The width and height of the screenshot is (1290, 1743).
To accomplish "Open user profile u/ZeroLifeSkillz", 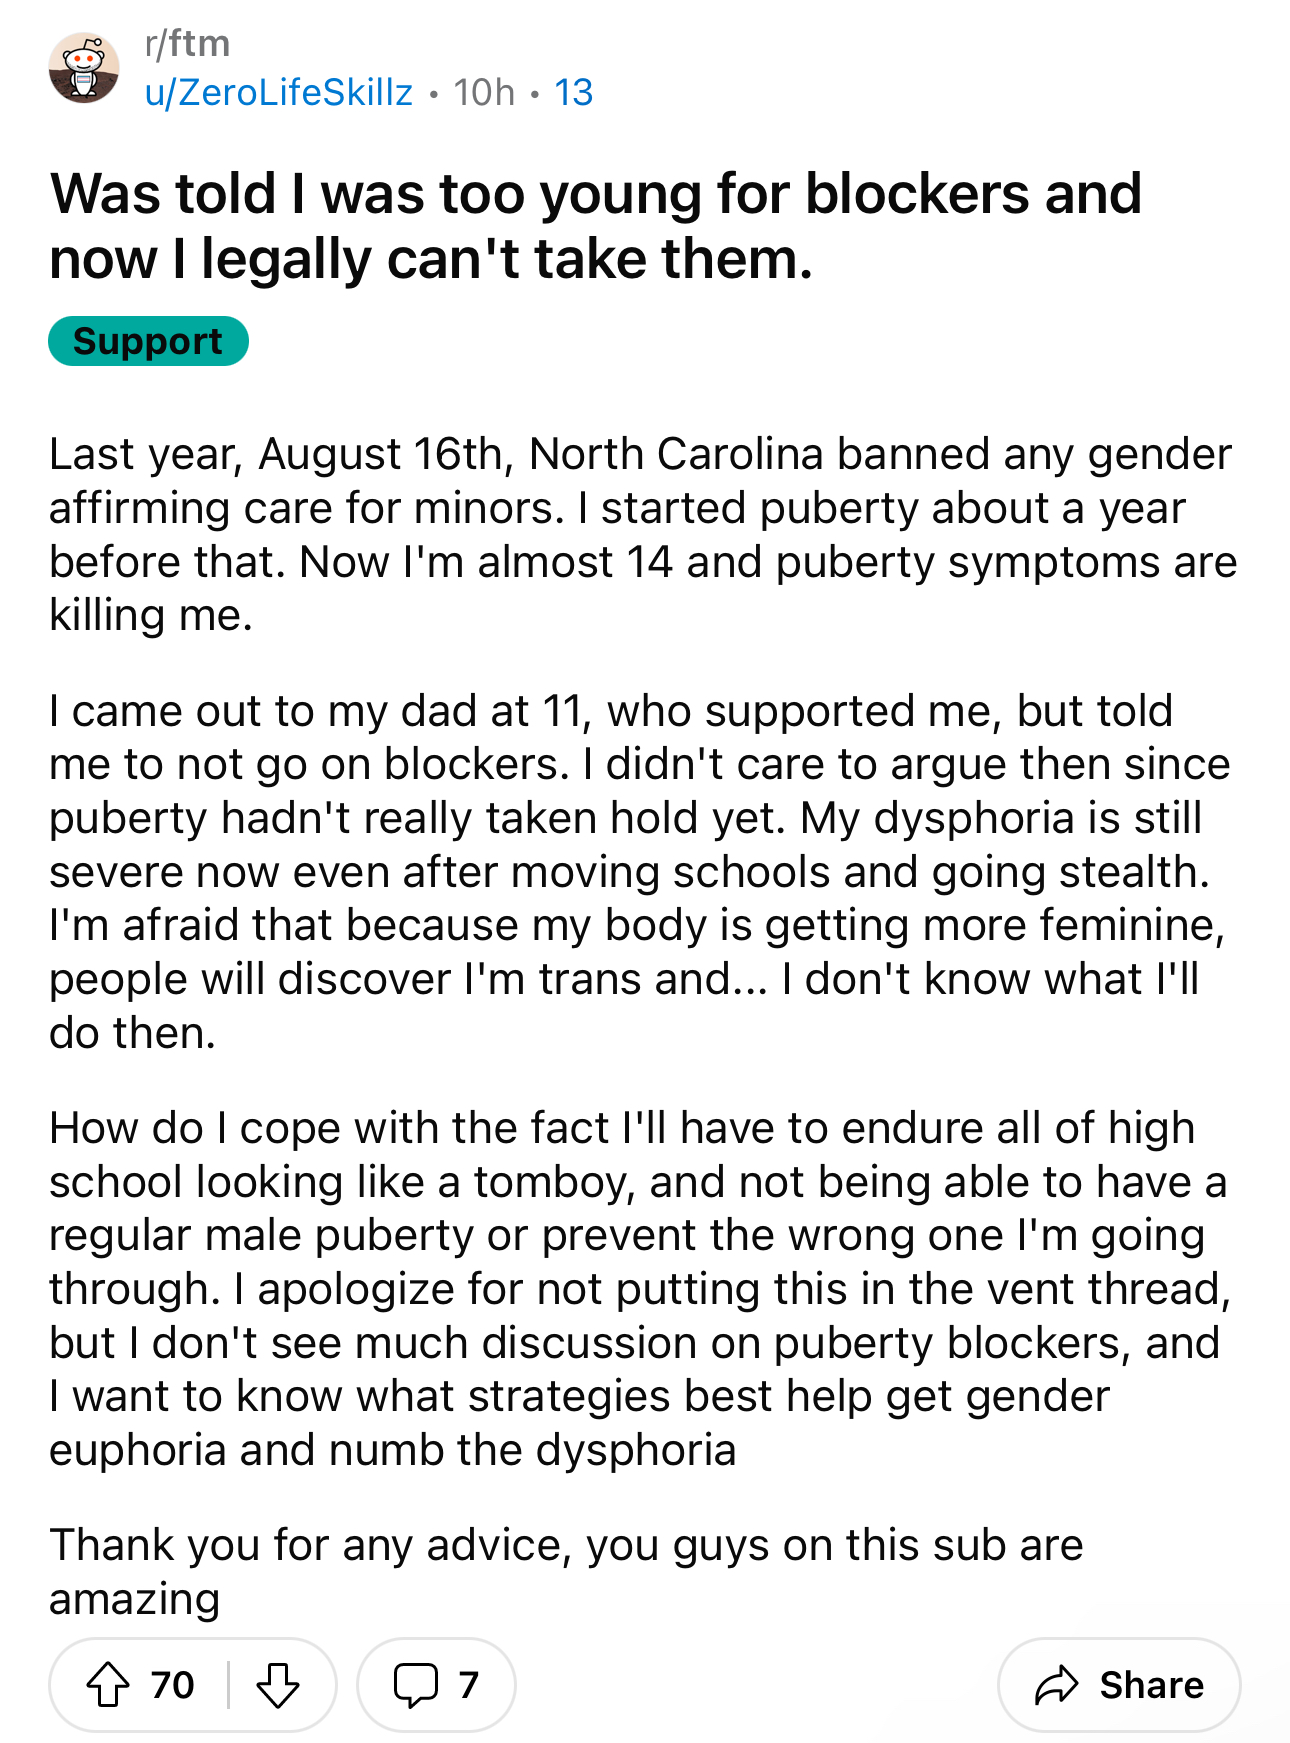I will (279, 93).
